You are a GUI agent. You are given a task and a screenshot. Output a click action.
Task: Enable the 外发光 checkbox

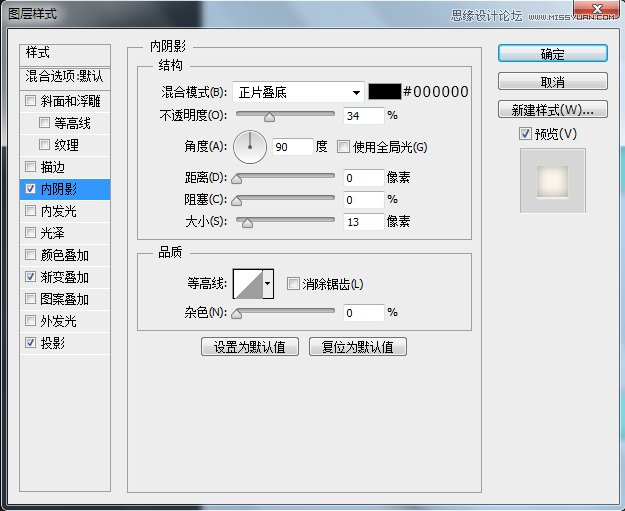tap(30, 320)
